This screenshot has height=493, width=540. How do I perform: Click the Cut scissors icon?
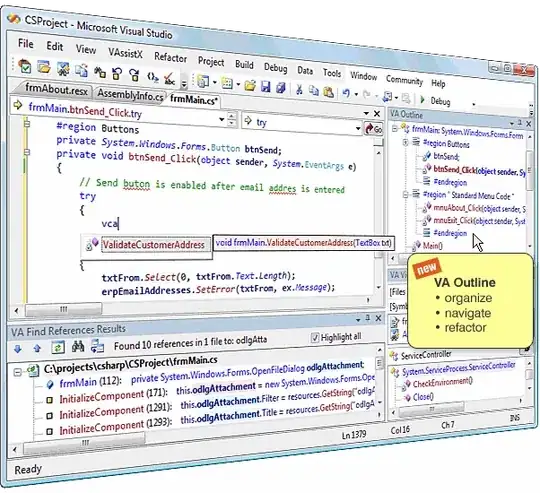(299, 90)
